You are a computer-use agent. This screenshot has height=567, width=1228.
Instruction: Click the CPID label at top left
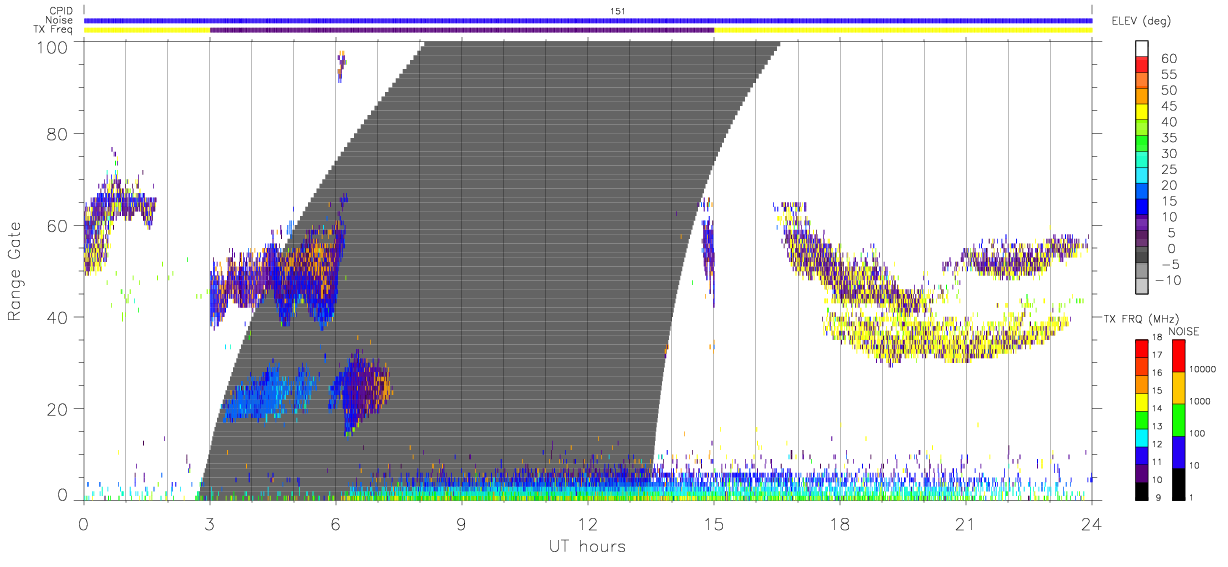60,11
